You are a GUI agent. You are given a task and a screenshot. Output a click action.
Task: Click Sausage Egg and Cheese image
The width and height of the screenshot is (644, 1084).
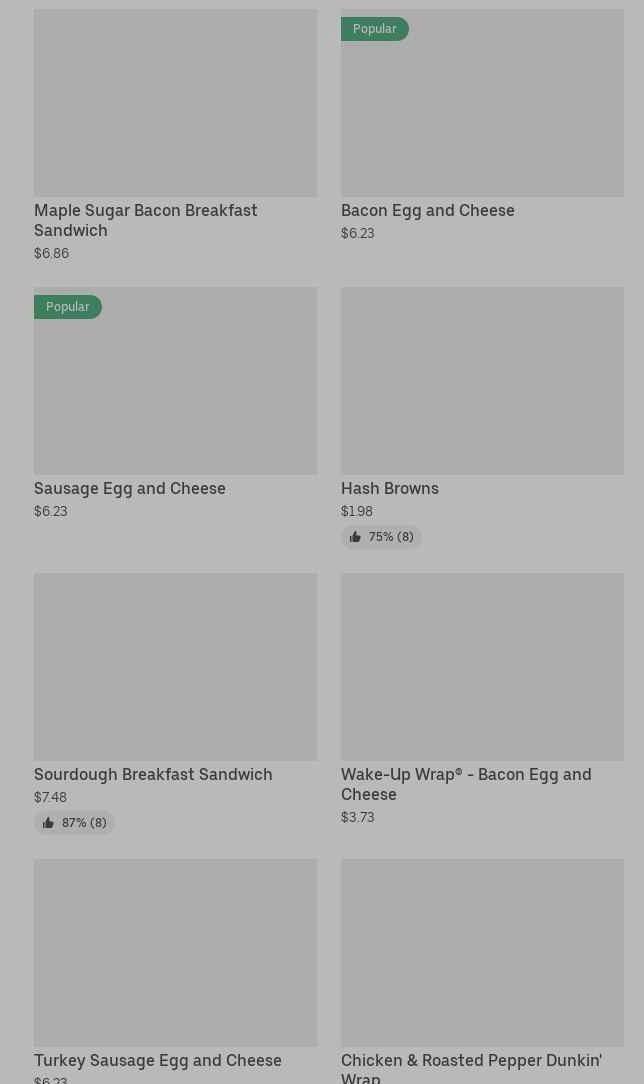pyautogui.click(x=175, y=388)
